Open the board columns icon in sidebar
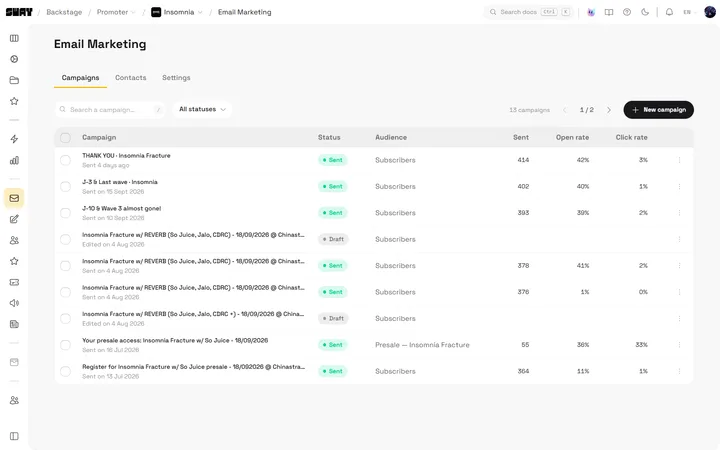Viewport: 720px width, 450px height. tap(14, 38)
